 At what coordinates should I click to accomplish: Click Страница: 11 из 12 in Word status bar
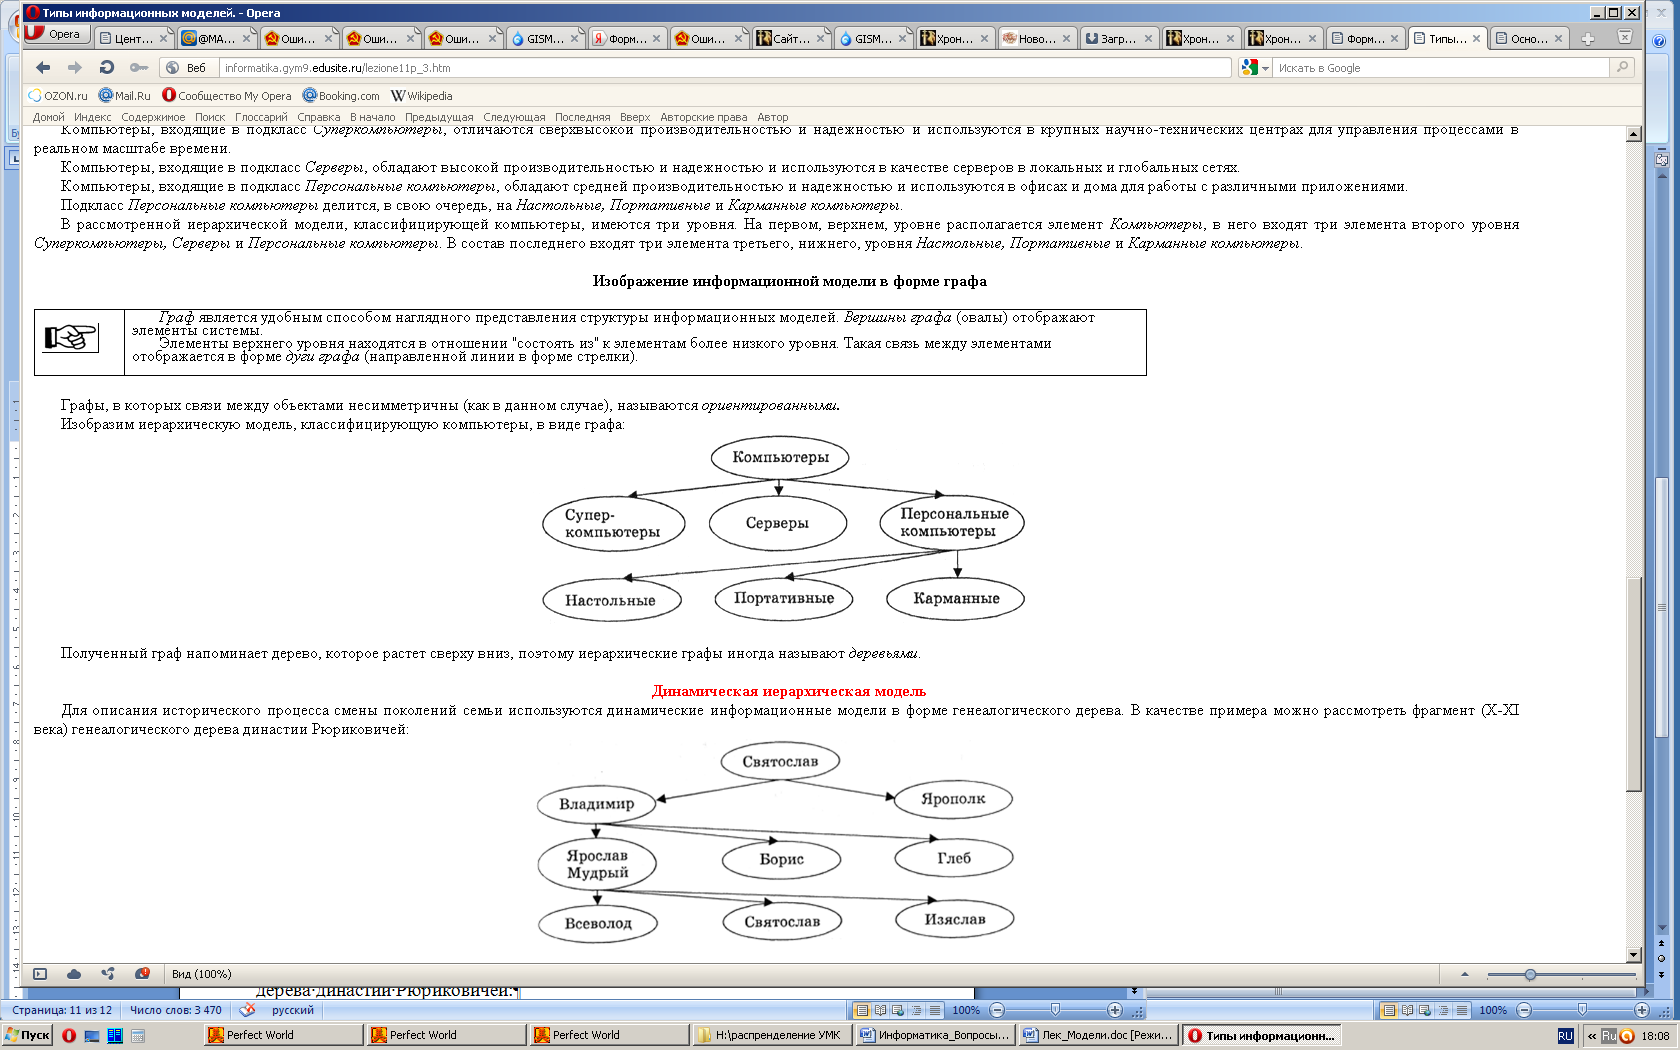[x=62, y=1010]
